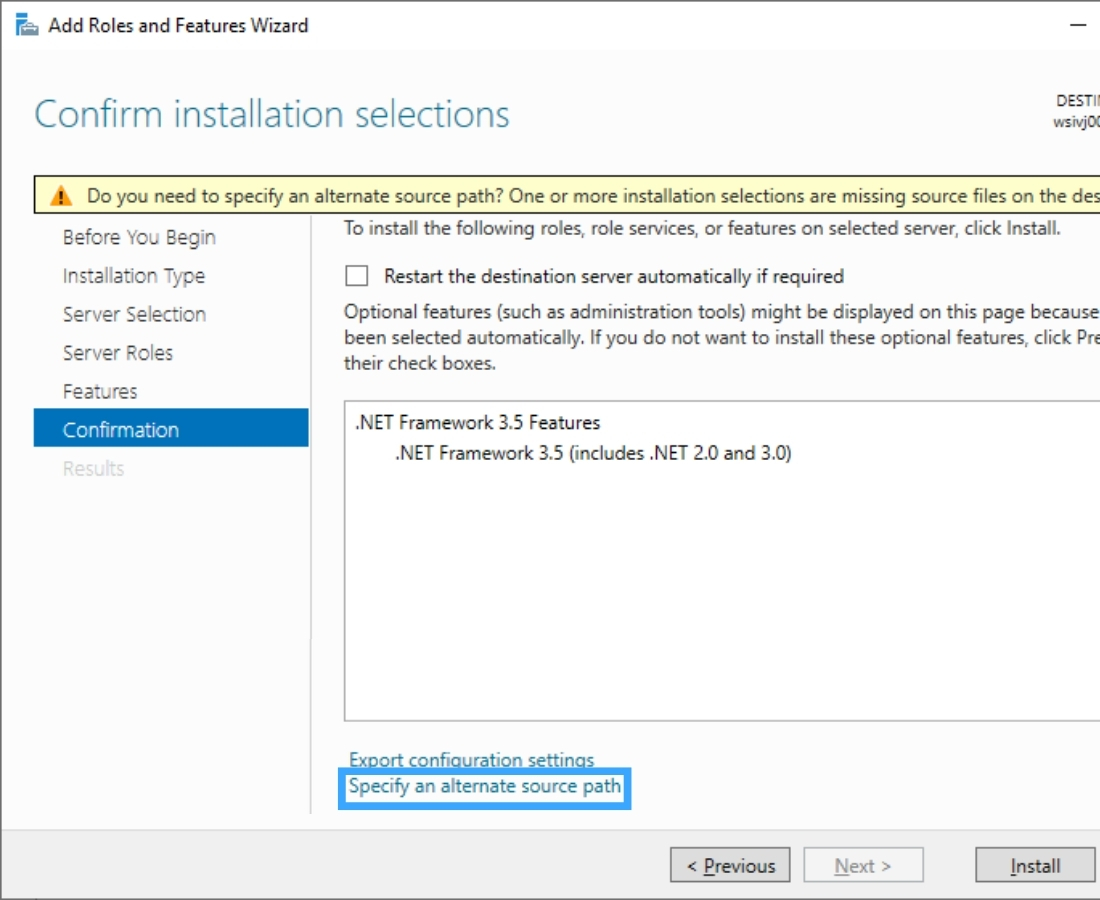Viewport: 1100px width, 900px height.
Task: Click the greyed-out Results step
Action: click(93, 468)
